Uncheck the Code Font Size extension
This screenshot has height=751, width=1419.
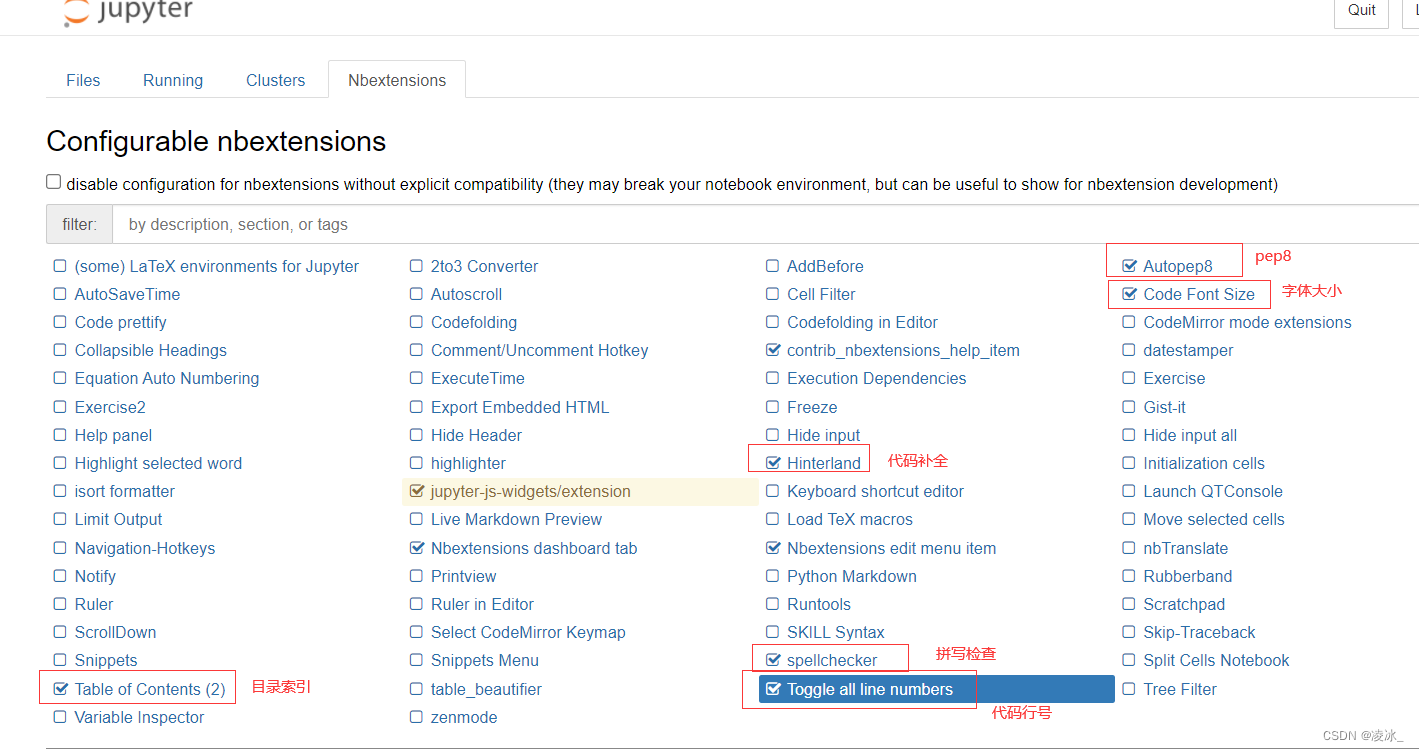coord(1129,294)
